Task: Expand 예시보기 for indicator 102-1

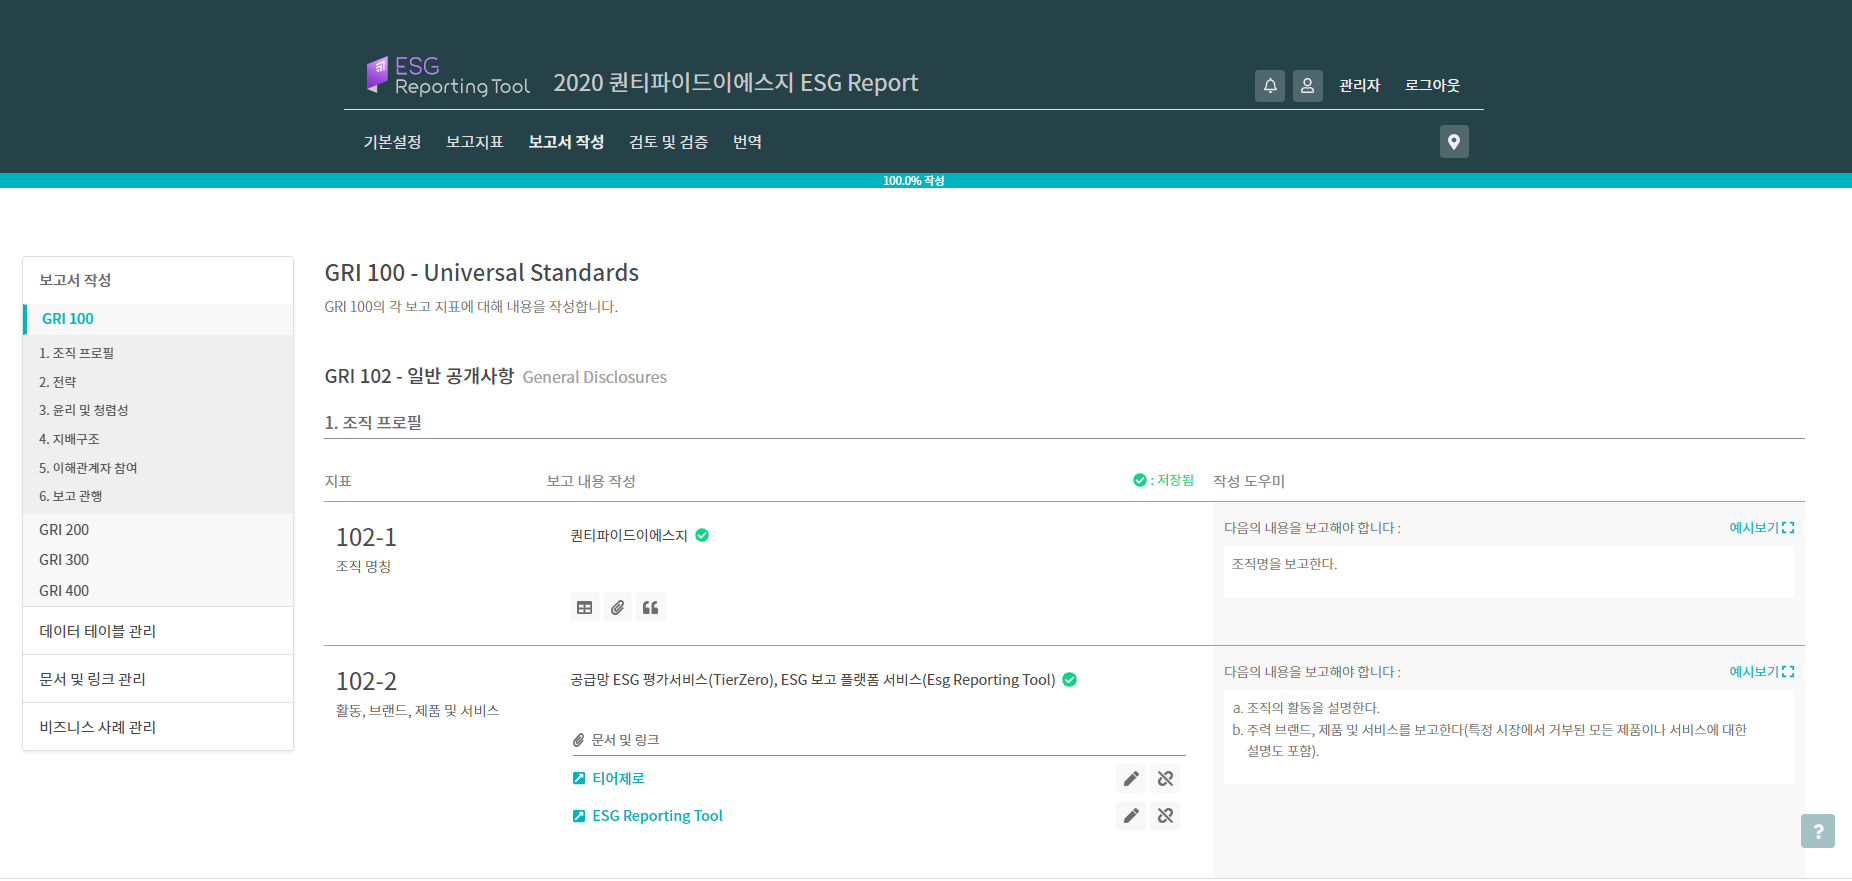Action: (1761, 528)
